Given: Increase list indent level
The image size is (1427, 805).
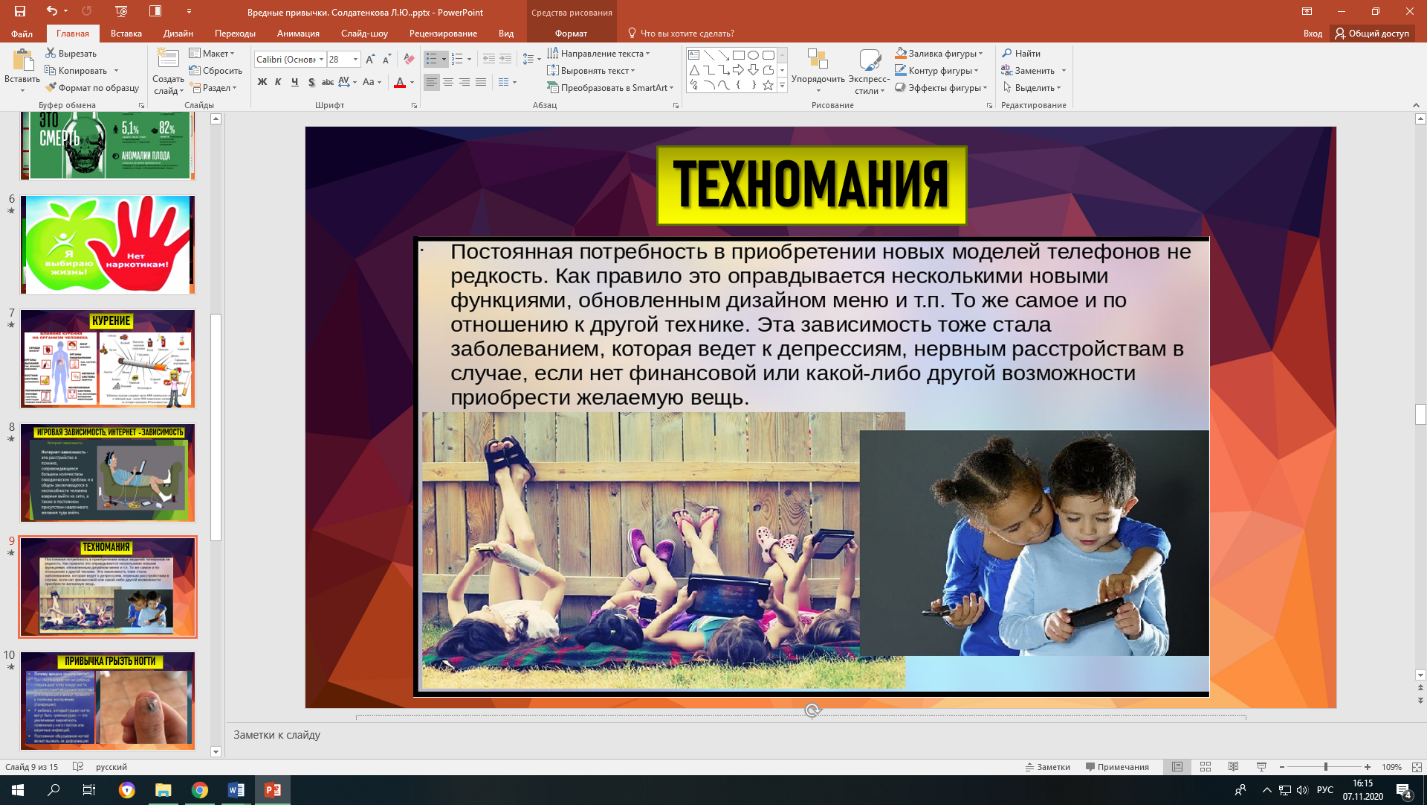Looking at the screenshot, I should (x=503, y=59).
